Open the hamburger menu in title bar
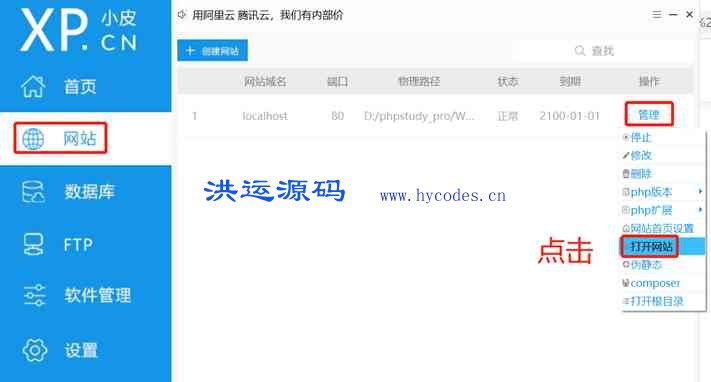711x382 pixels. tap(656, 15)
